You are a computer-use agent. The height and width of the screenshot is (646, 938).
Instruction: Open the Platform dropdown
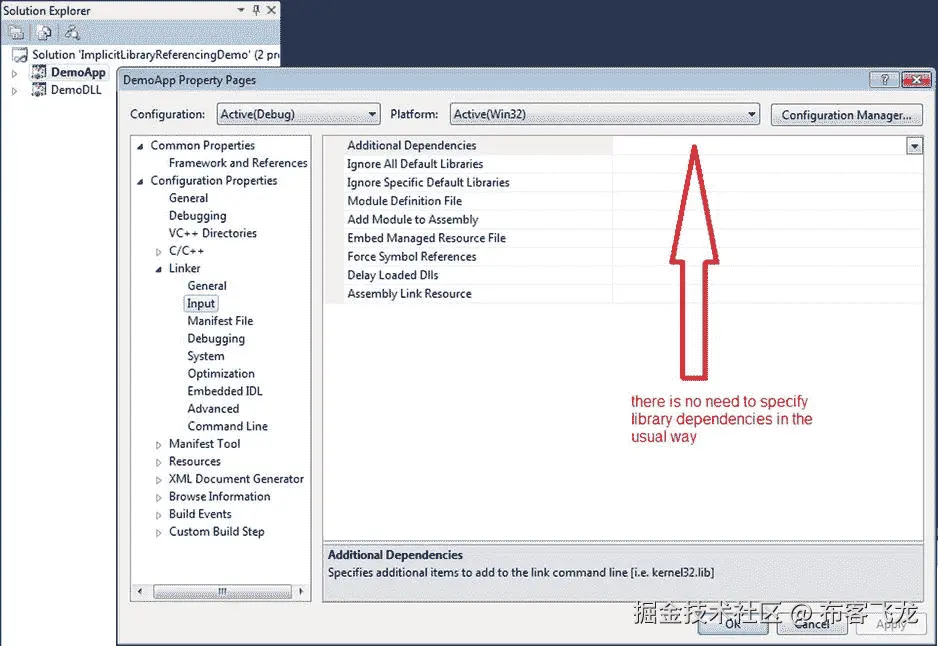[x=605, y=114]
